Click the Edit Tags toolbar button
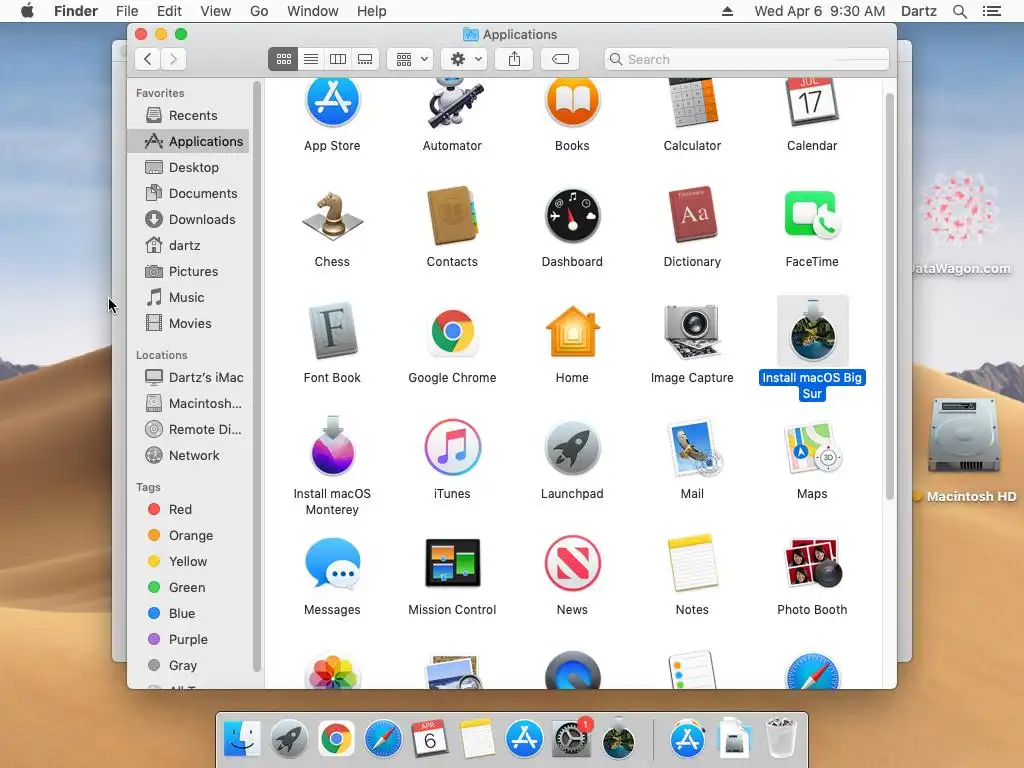1024x768 pixels. point(560,59)
